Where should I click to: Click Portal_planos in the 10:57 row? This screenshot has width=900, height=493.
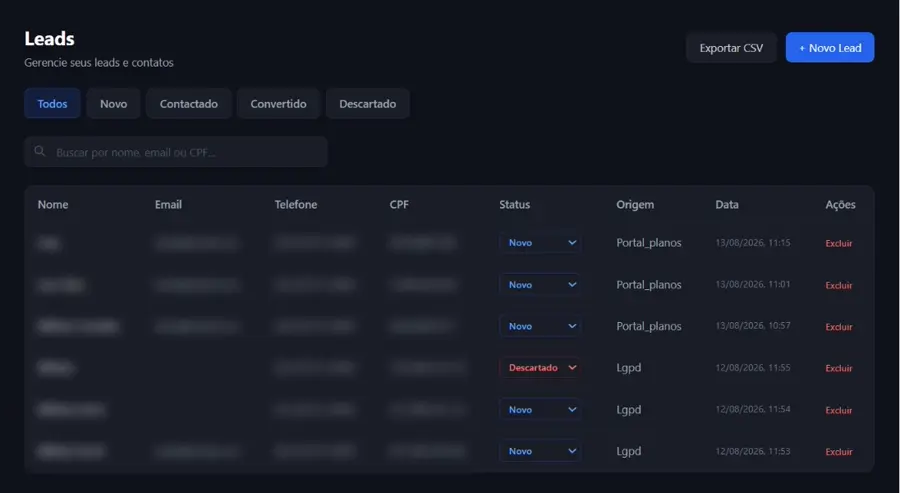[x=649, y=326]
